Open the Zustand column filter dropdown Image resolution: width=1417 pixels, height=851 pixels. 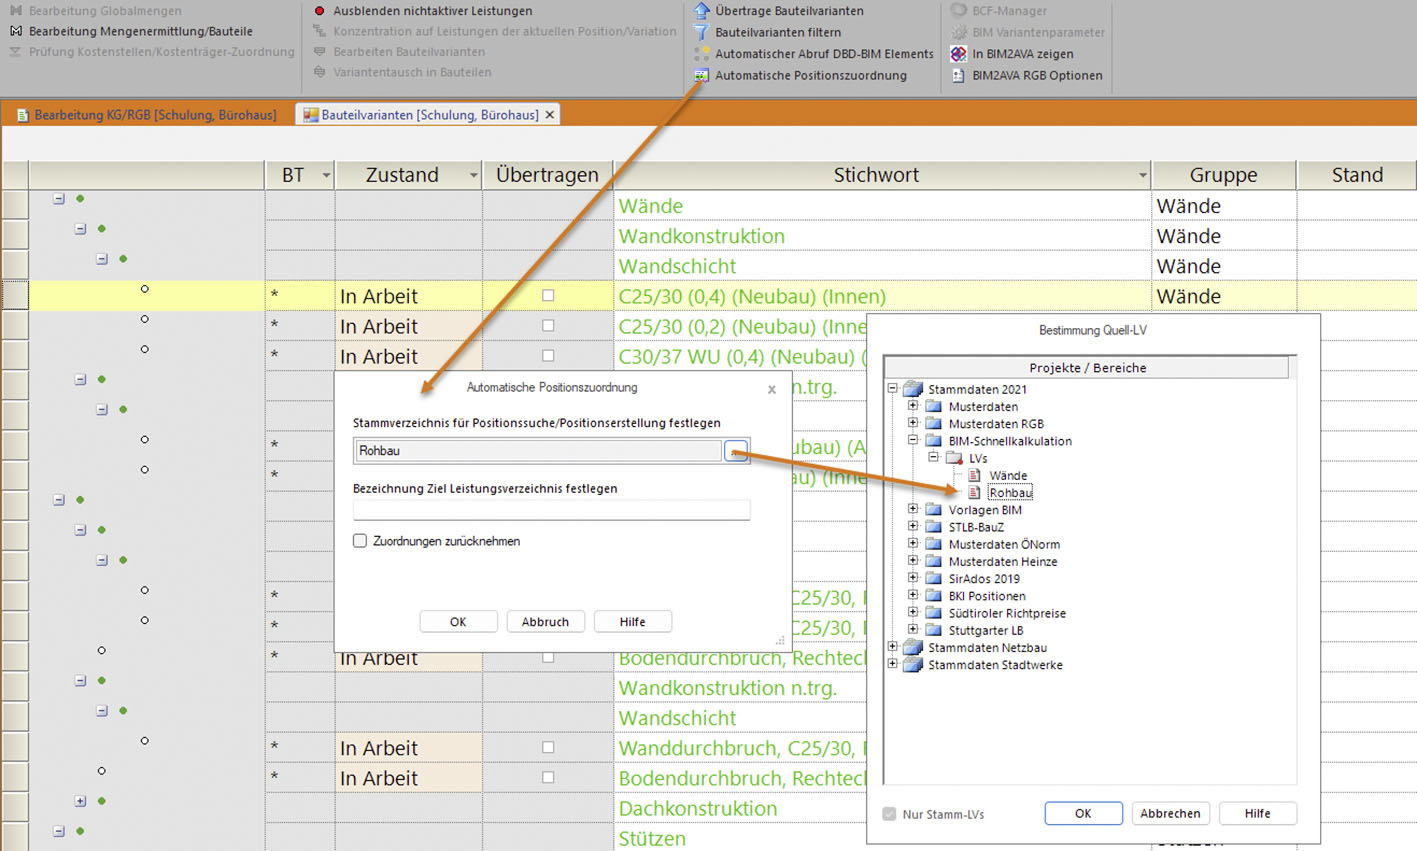tap(473, 176)
